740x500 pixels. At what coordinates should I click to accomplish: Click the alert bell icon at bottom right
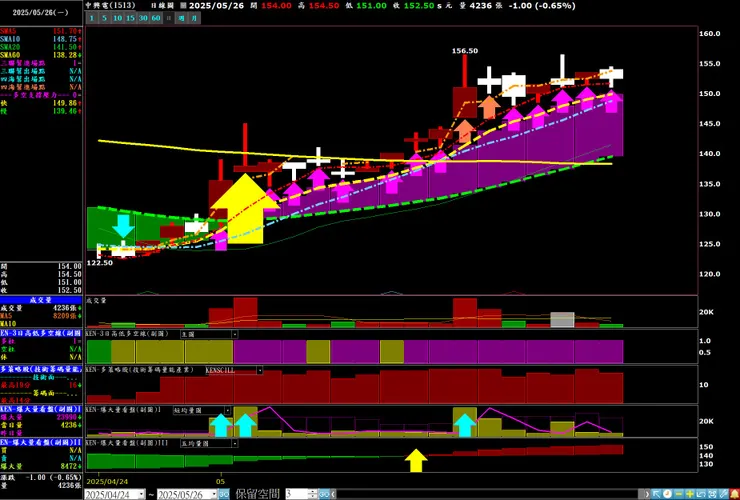coord(734,494)
